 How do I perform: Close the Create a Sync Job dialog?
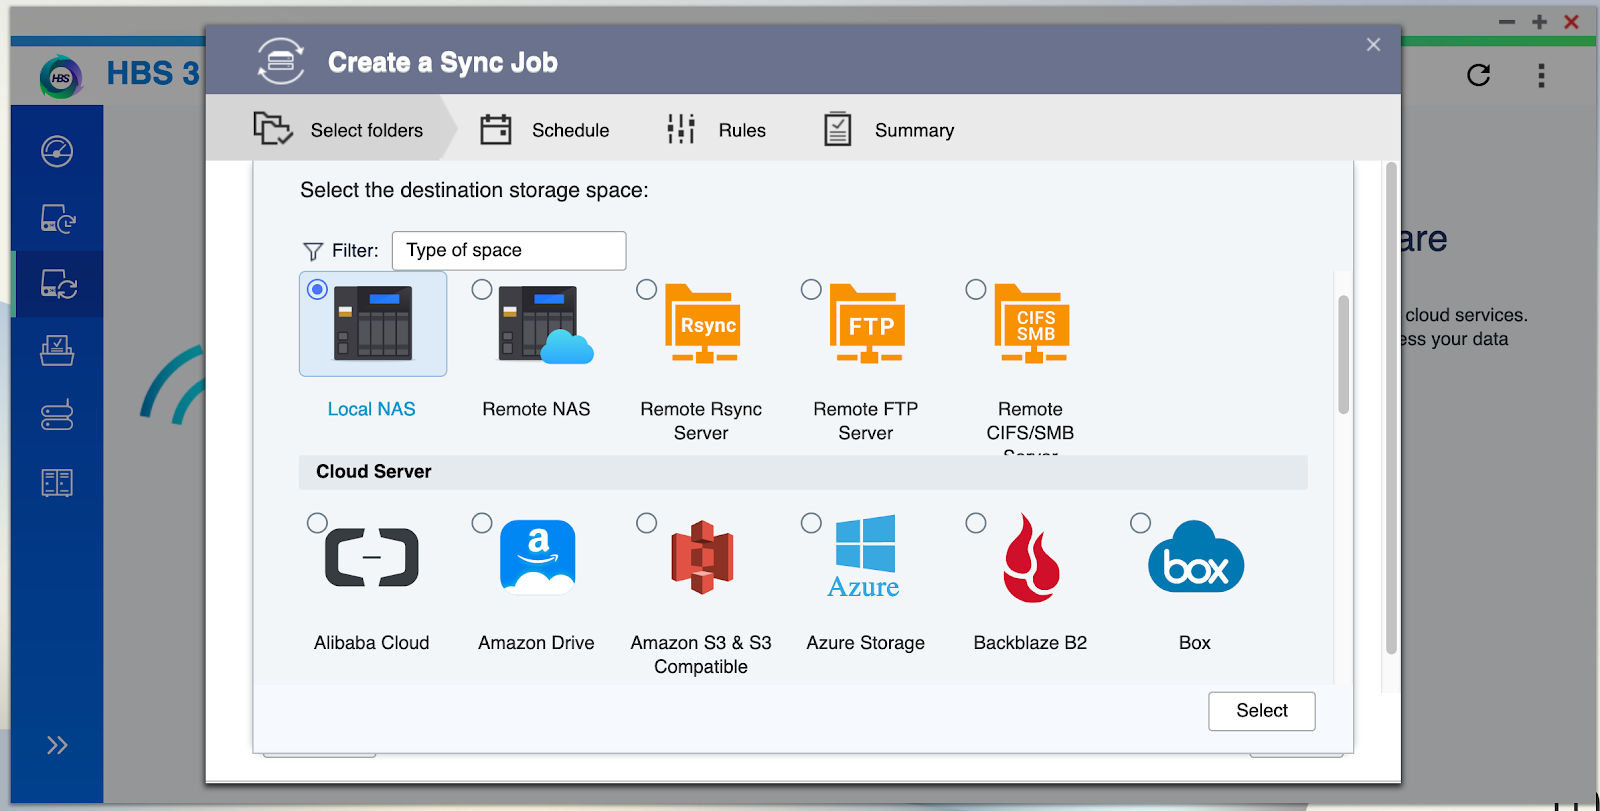coord(1373,44)
